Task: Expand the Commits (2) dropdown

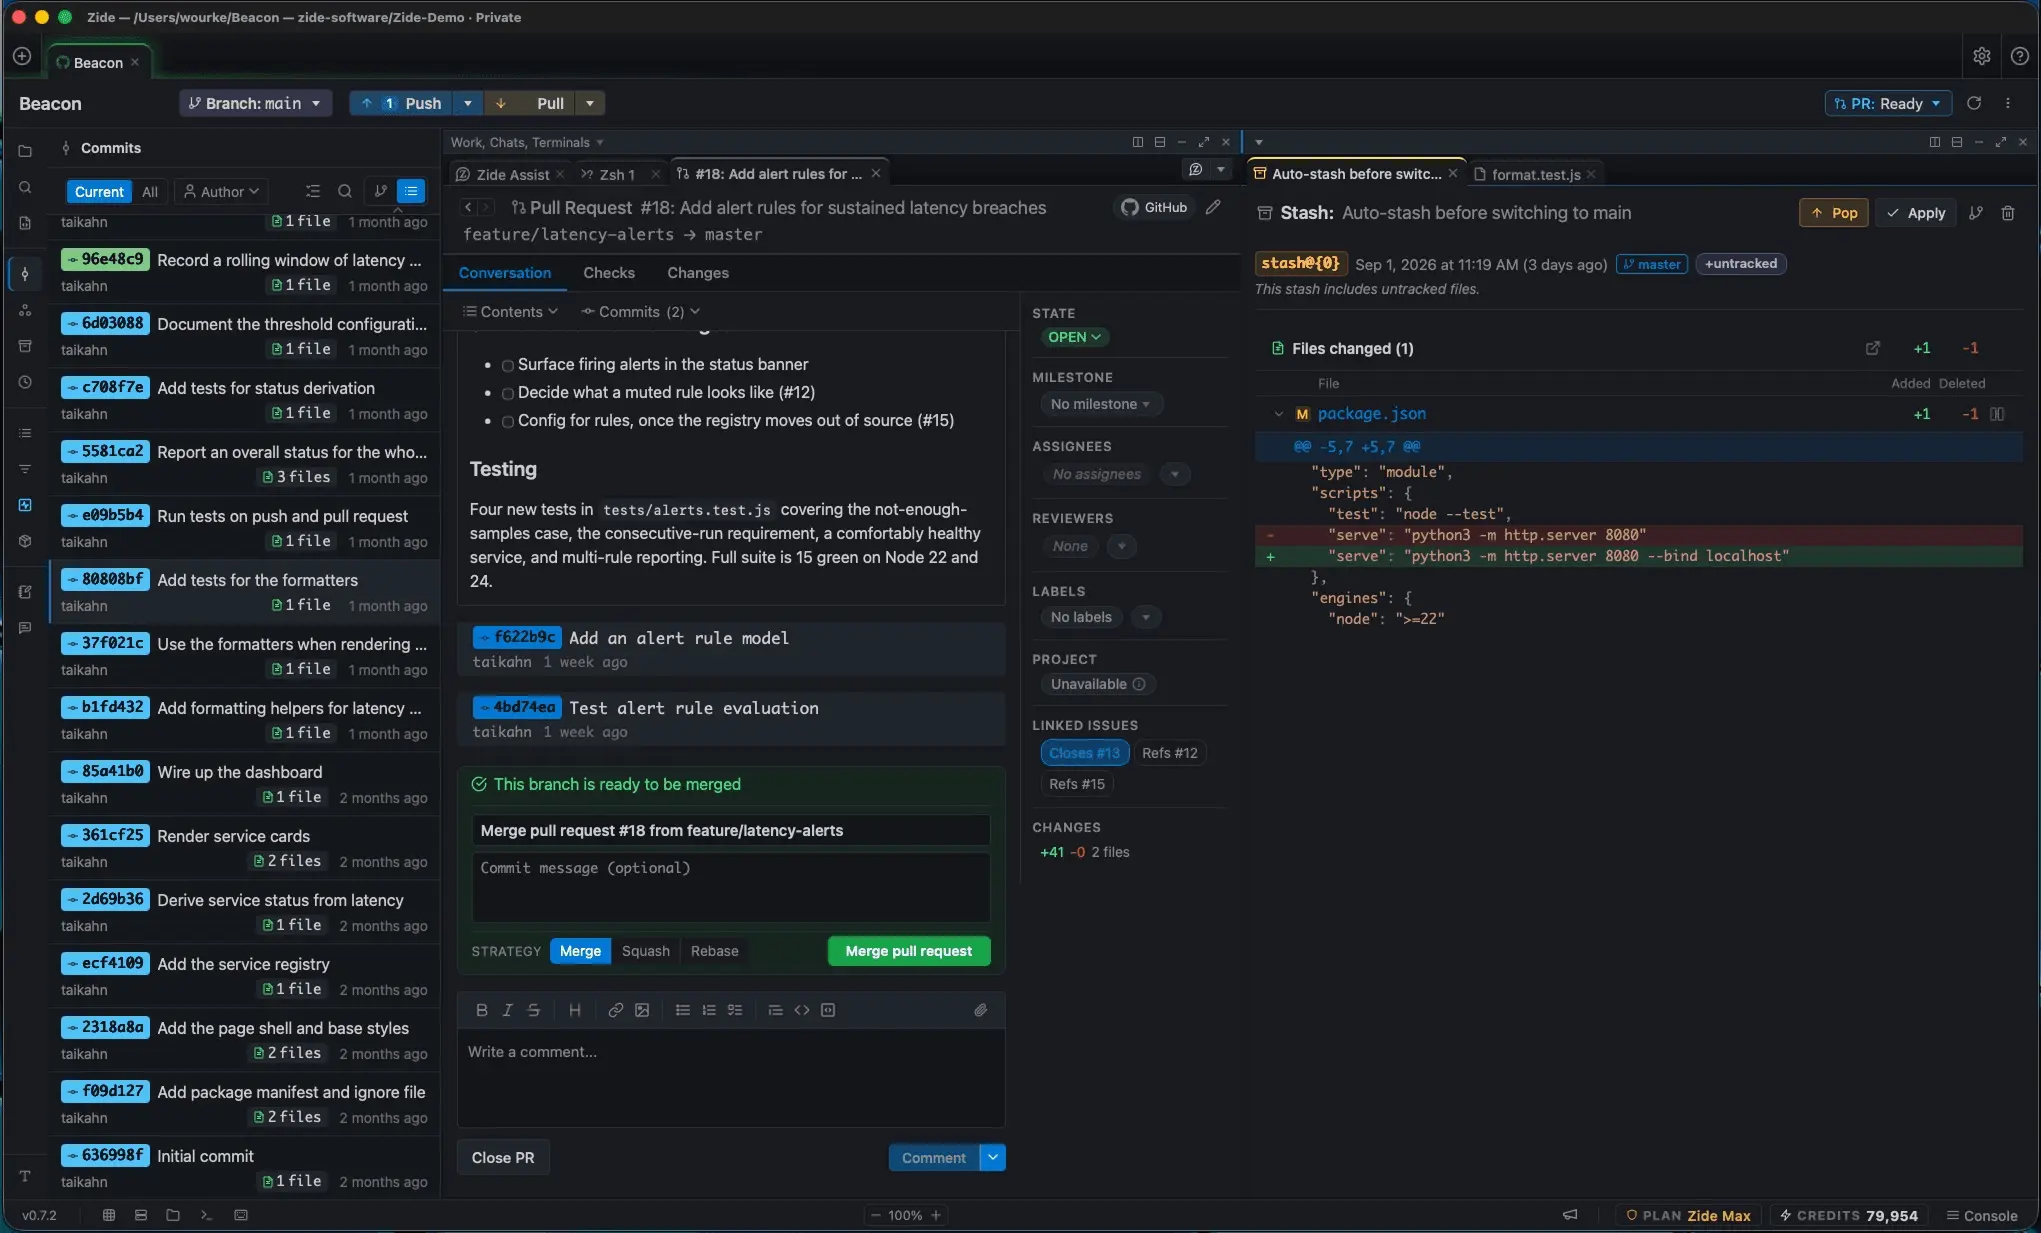Action: [640, 312]
